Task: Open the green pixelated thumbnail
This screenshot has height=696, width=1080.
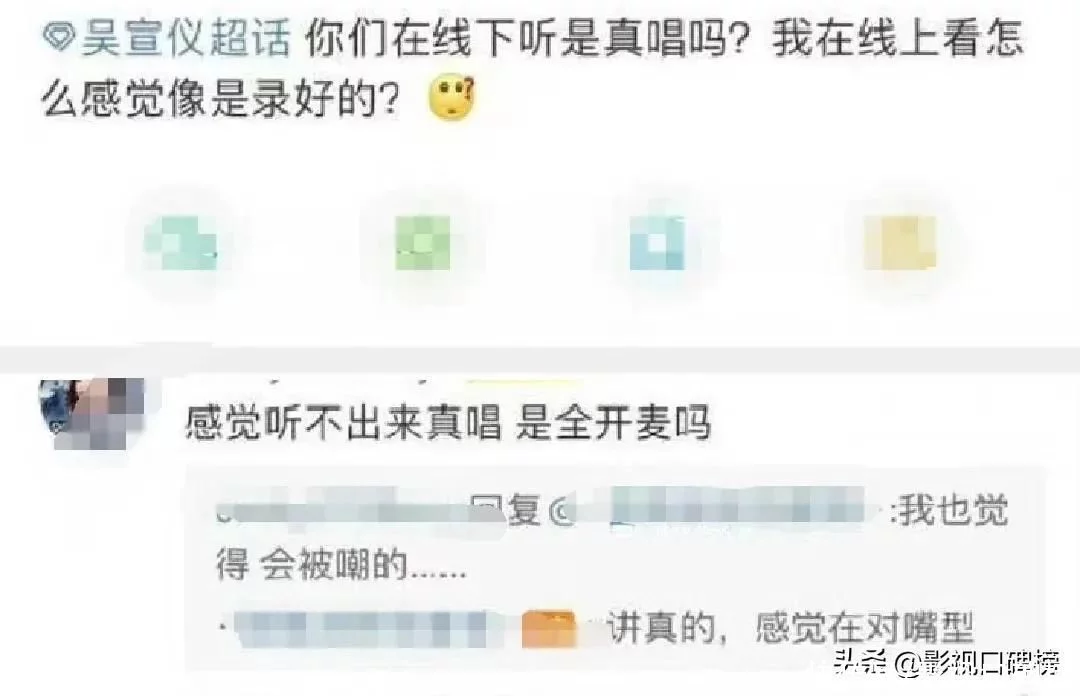Action: coord(423,243)
